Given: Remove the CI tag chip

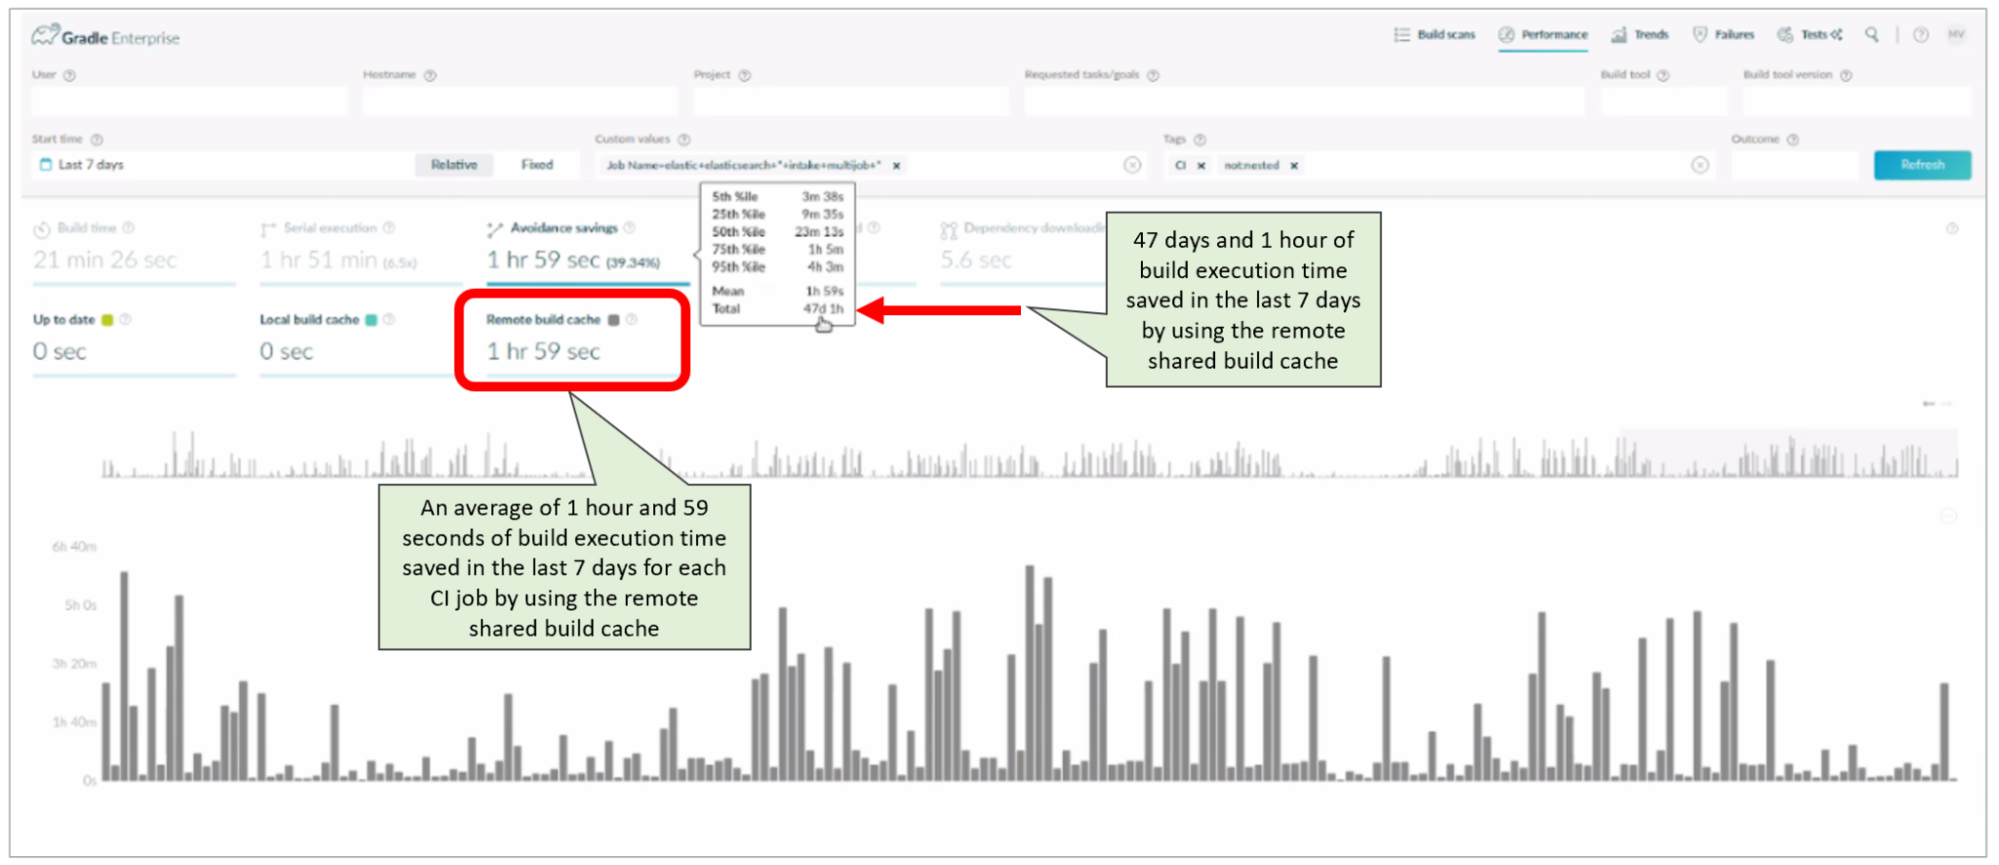Looking at the screenshot, I should [x=1201, y=166].
